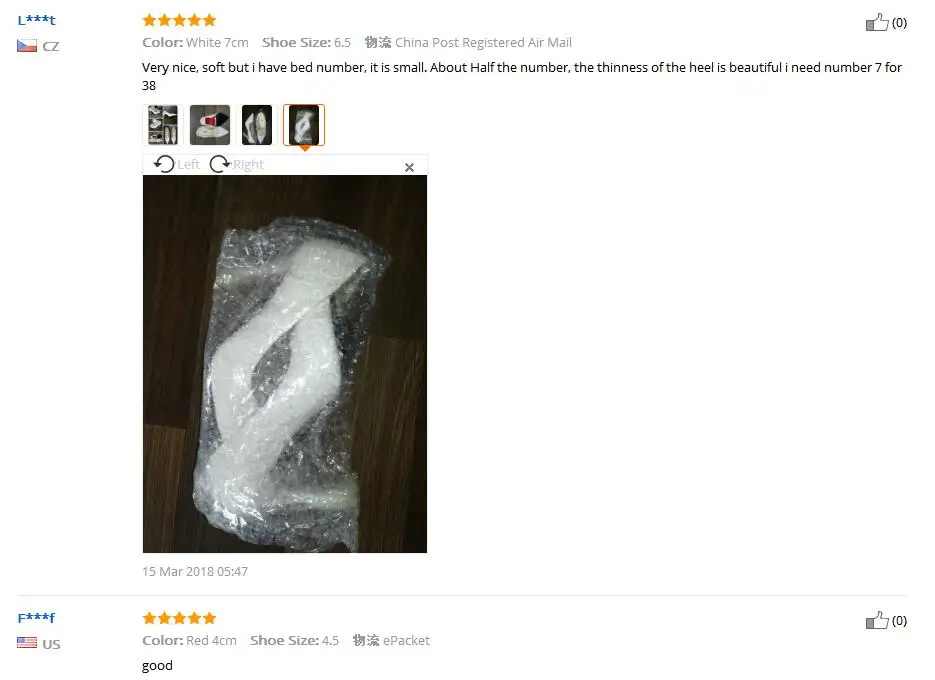Image resolution: width=935 pixels, height=680 pixels.
Task: Open the first review thumbnail of shoe collage
Action: coord(163,125)
